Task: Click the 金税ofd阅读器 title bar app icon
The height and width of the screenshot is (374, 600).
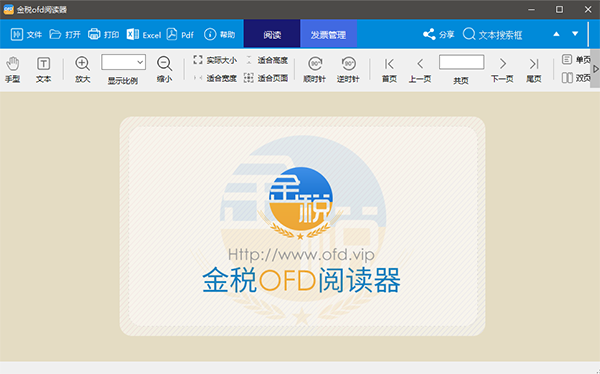Action: tap(8, 10)
